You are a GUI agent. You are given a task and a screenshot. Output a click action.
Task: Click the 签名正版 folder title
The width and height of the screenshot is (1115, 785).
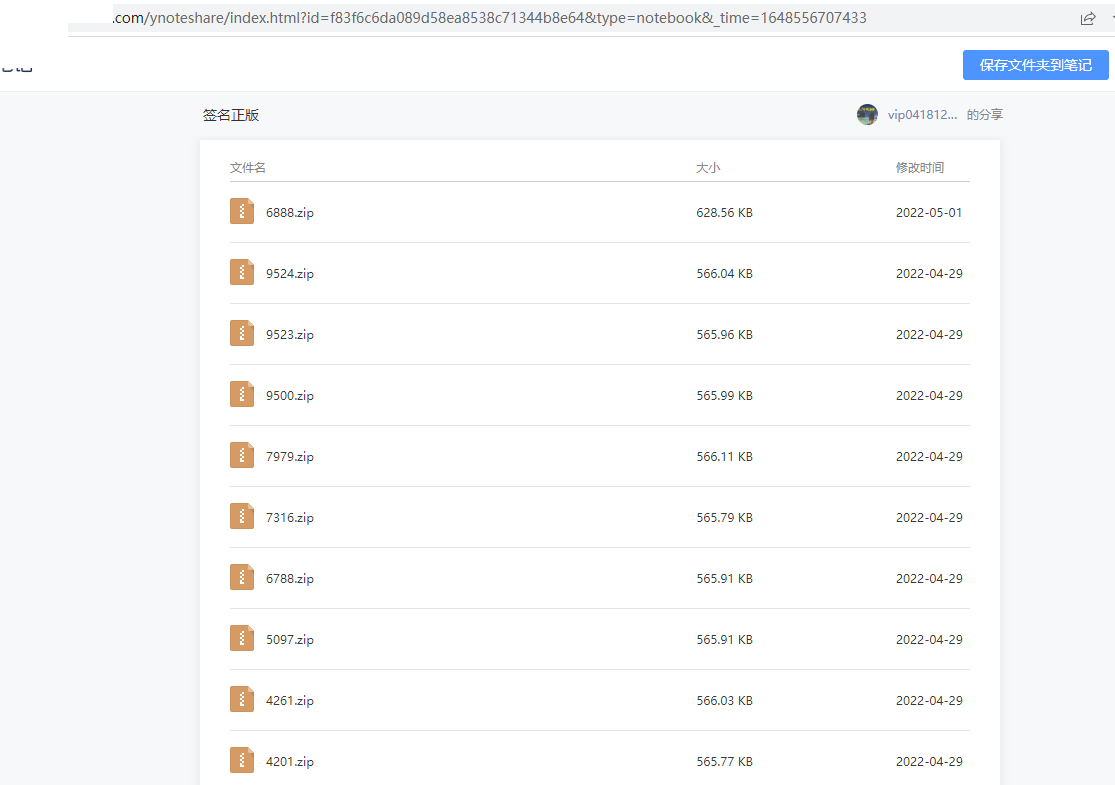[x=230, y=115]
